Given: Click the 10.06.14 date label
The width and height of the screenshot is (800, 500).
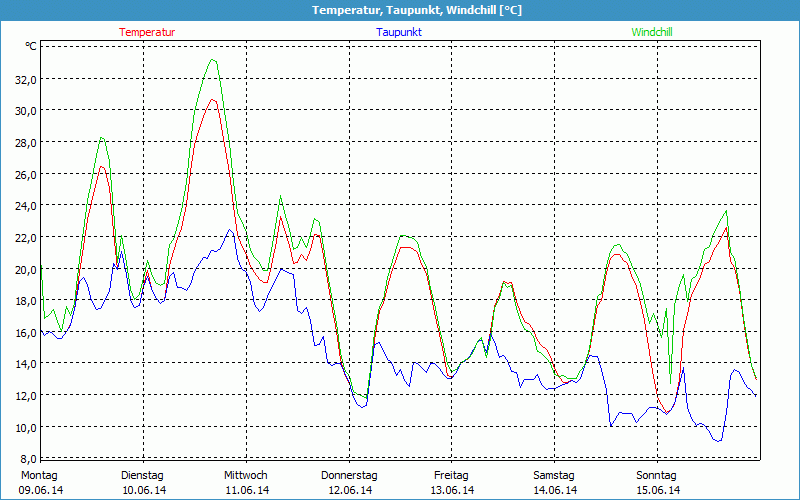Looking at the screenshot, I should (x=144, y=490).
